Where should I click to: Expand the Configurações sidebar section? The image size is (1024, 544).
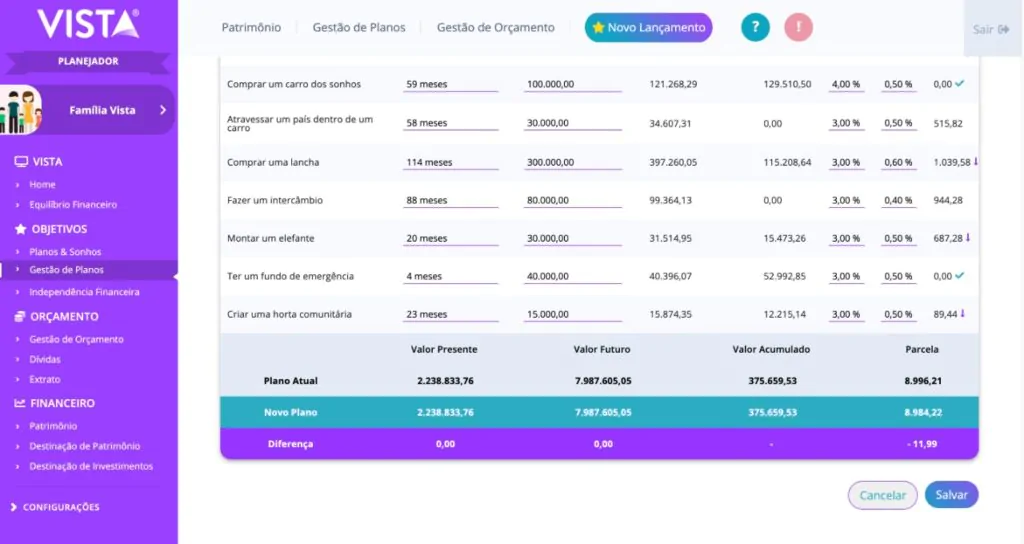pos(60,507)
